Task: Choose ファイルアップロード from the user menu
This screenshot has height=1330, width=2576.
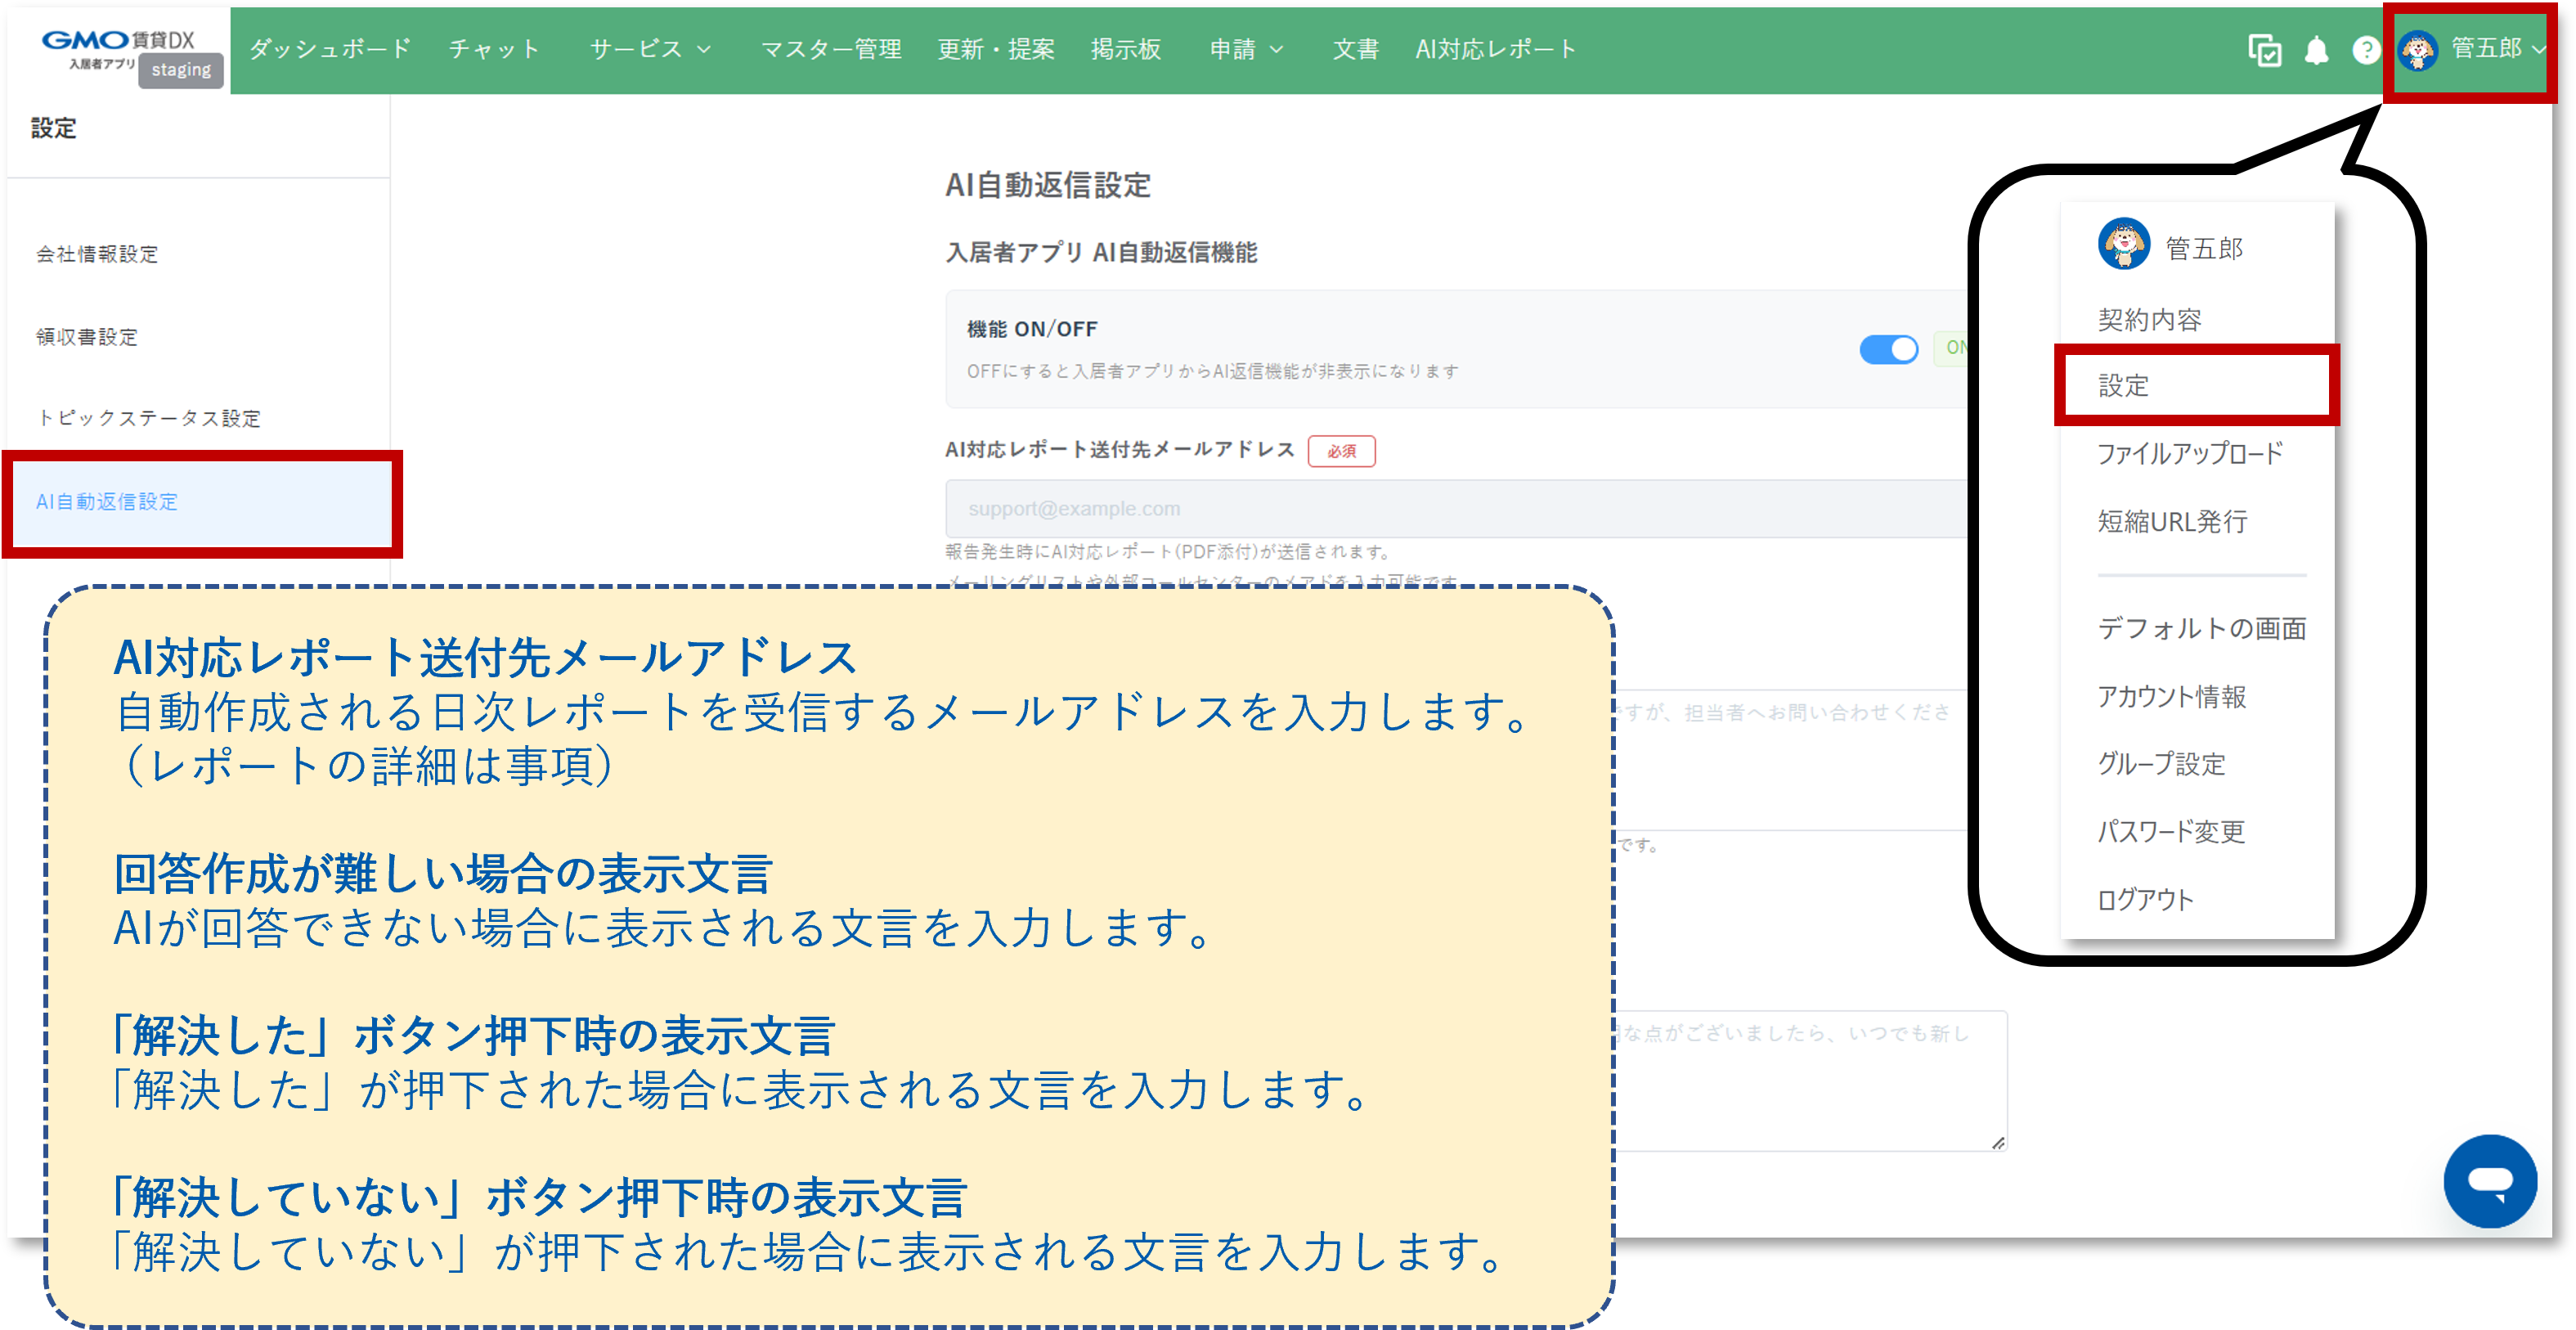Action: tap(2189, 454)
